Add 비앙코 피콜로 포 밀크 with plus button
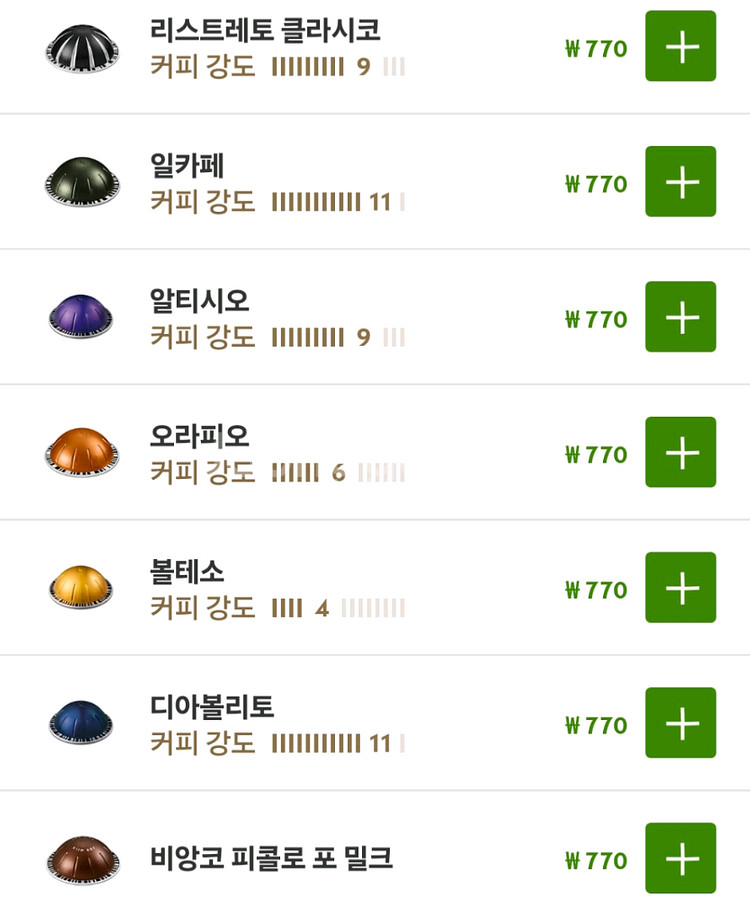This screenshot has width=750, height=921. (680, 858)
